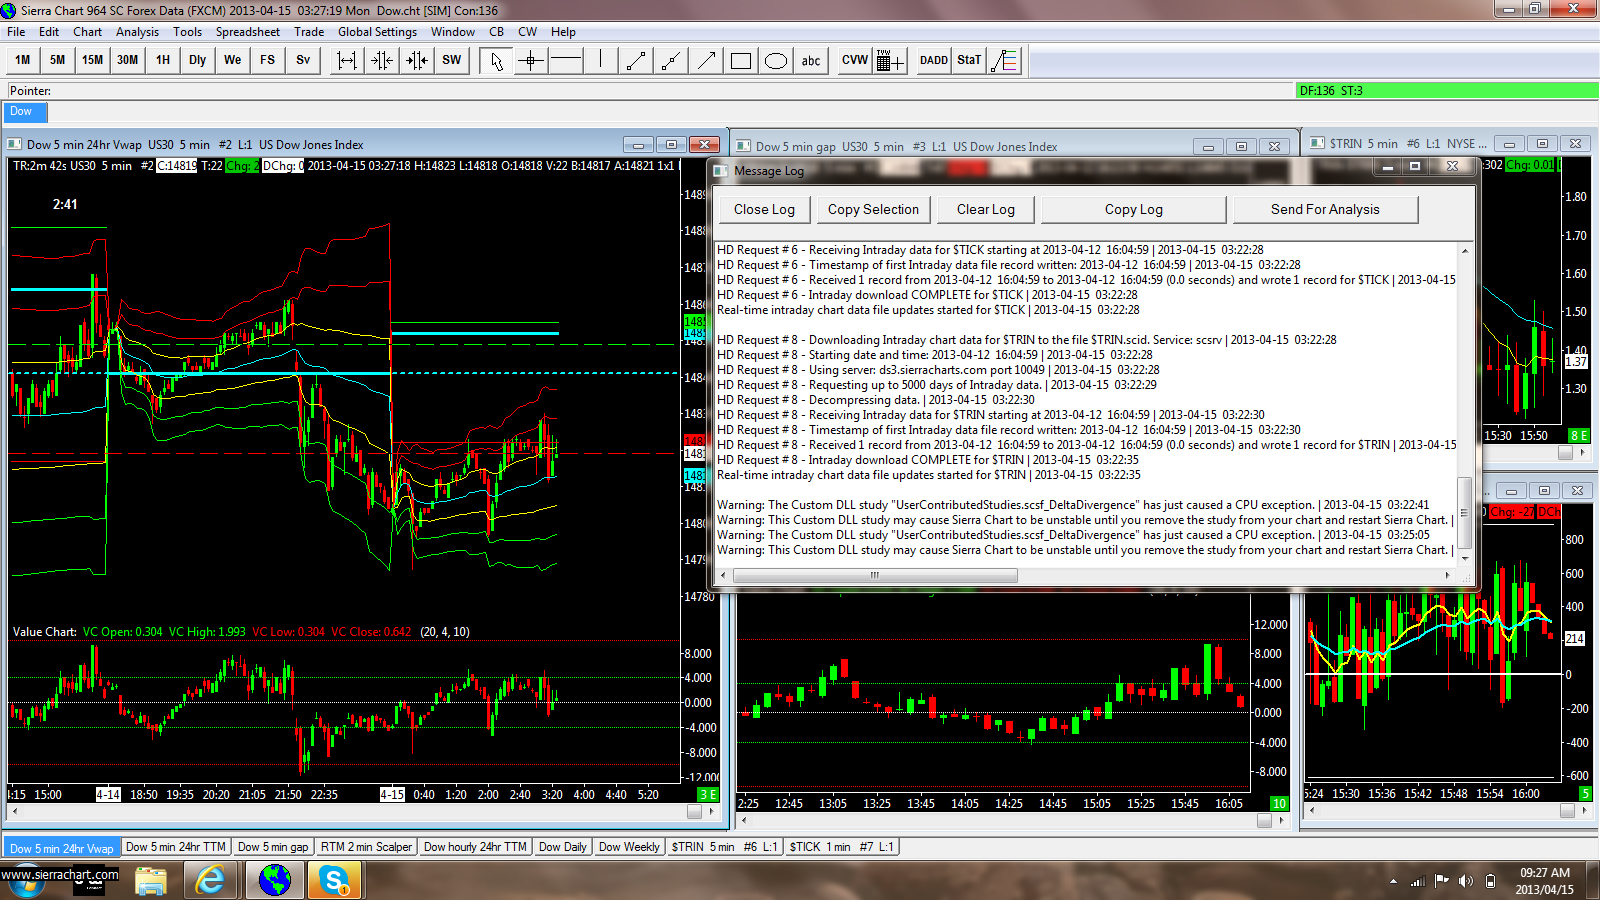
Task: Switch to 1H hourly bars
Action: [163, 60]
